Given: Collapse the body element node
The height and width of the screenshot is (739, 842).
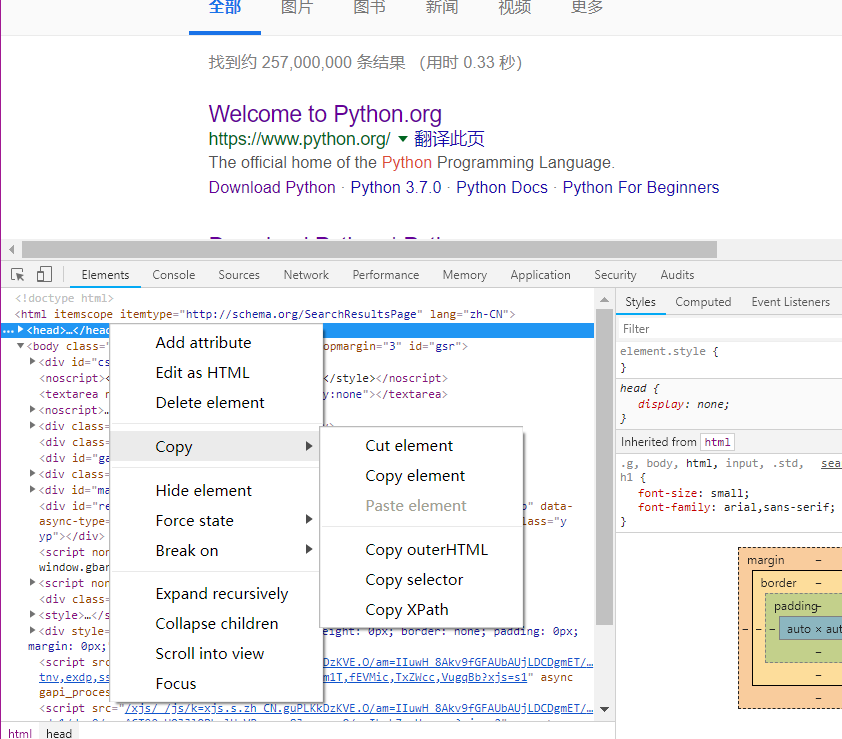Looking at the screenshot, I should click(20, 346).
